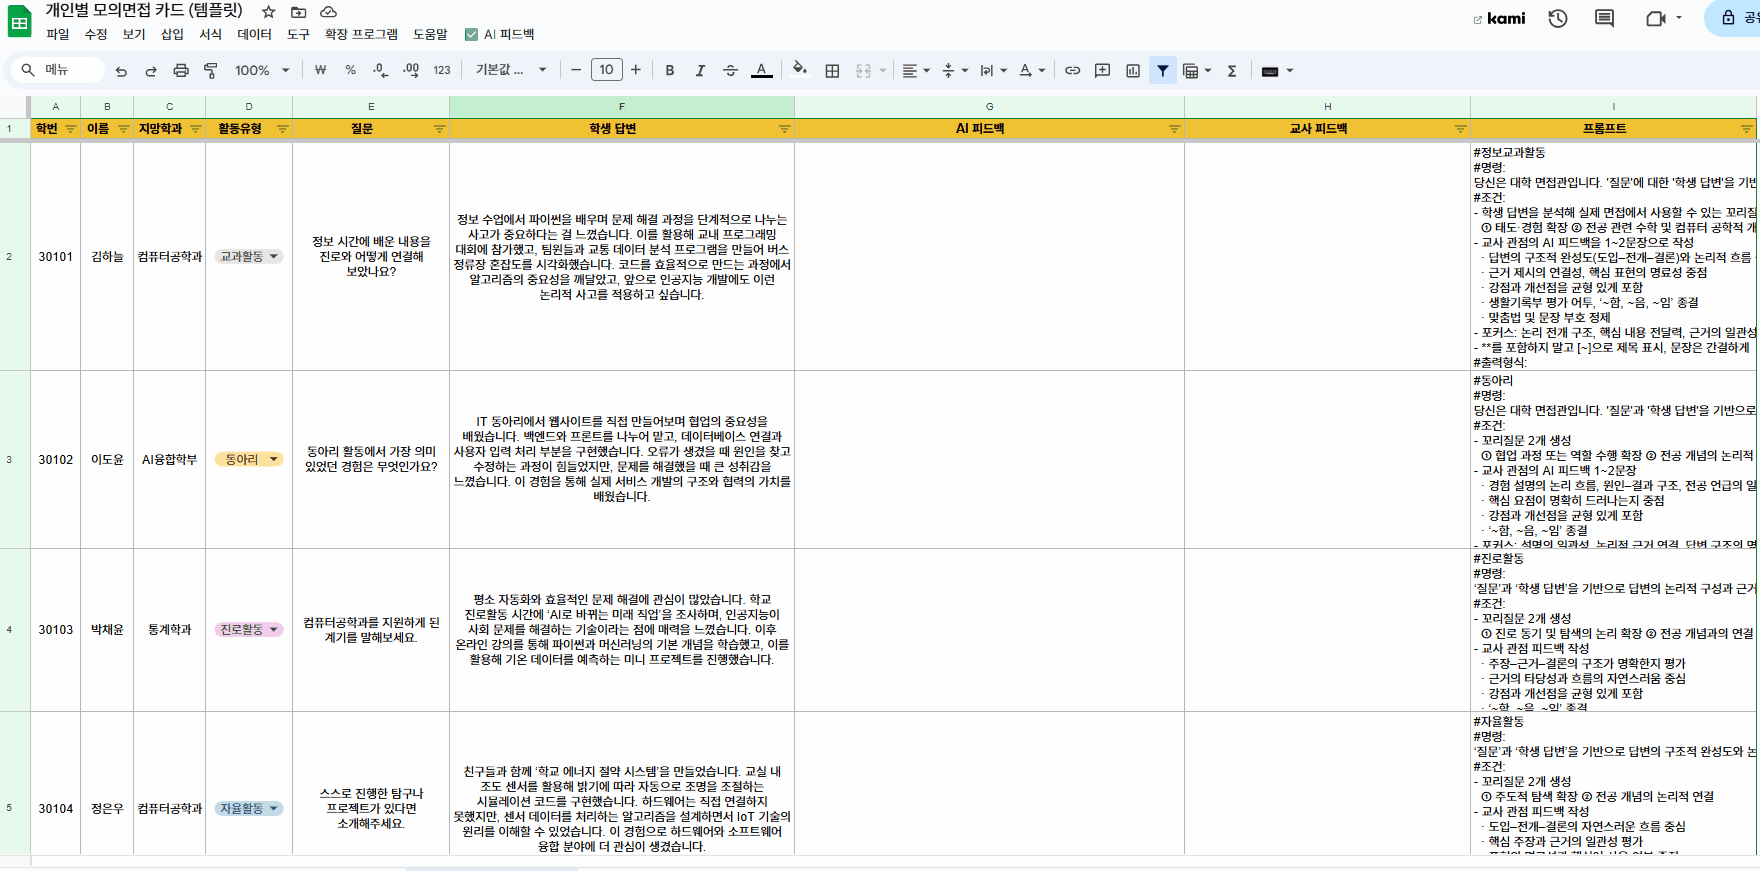The width and height of the screenshot is (1760, 871).
Task: Undo the last action
Action: (x=121, y=71)
